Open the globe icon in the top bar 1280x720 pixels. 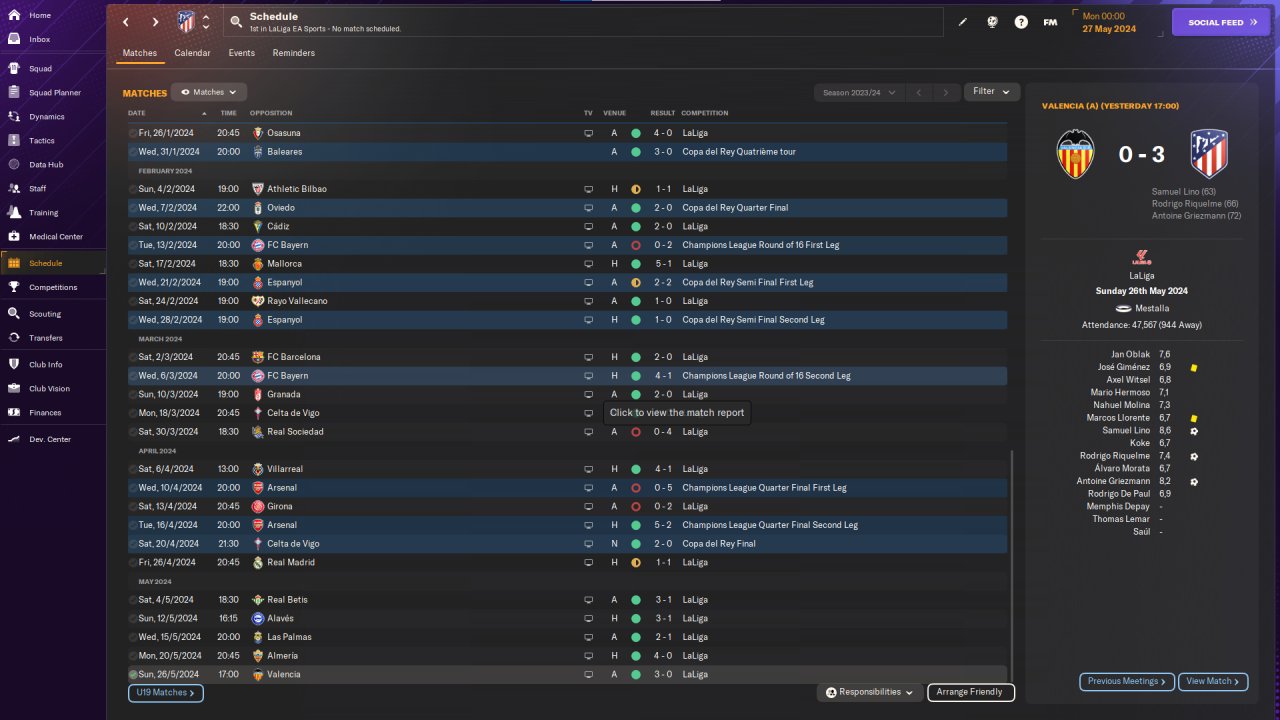(x=992, y=22)
